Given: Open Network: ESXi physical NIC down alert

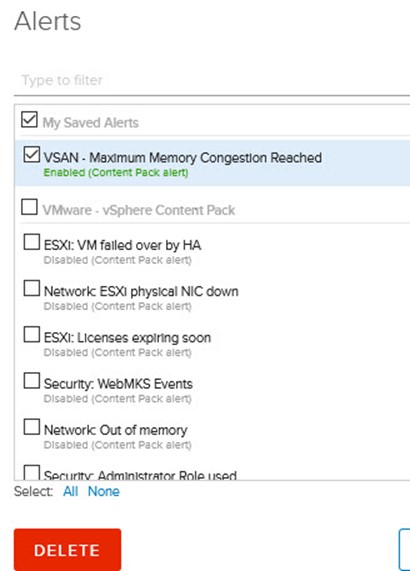Looking at the screenshot, I should click(x=141, y=291).
